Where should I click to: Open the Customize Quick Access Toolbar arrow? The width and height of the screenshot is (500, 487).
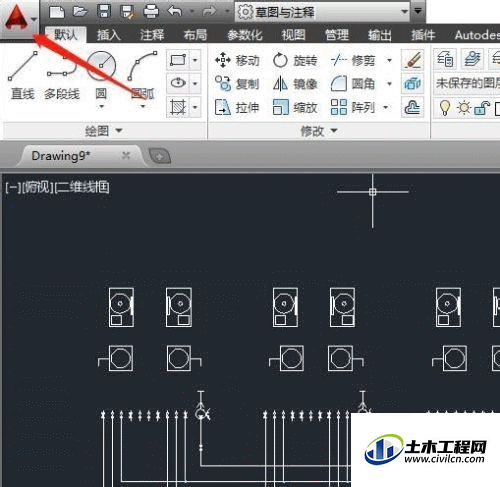[x=418, y=11]
